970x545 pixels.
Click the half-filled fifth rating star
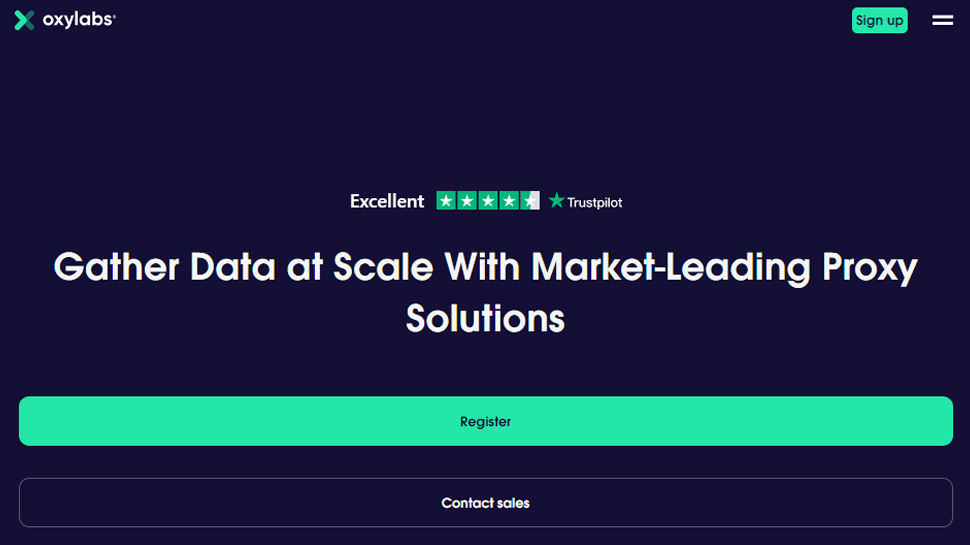tap(530, 200)
